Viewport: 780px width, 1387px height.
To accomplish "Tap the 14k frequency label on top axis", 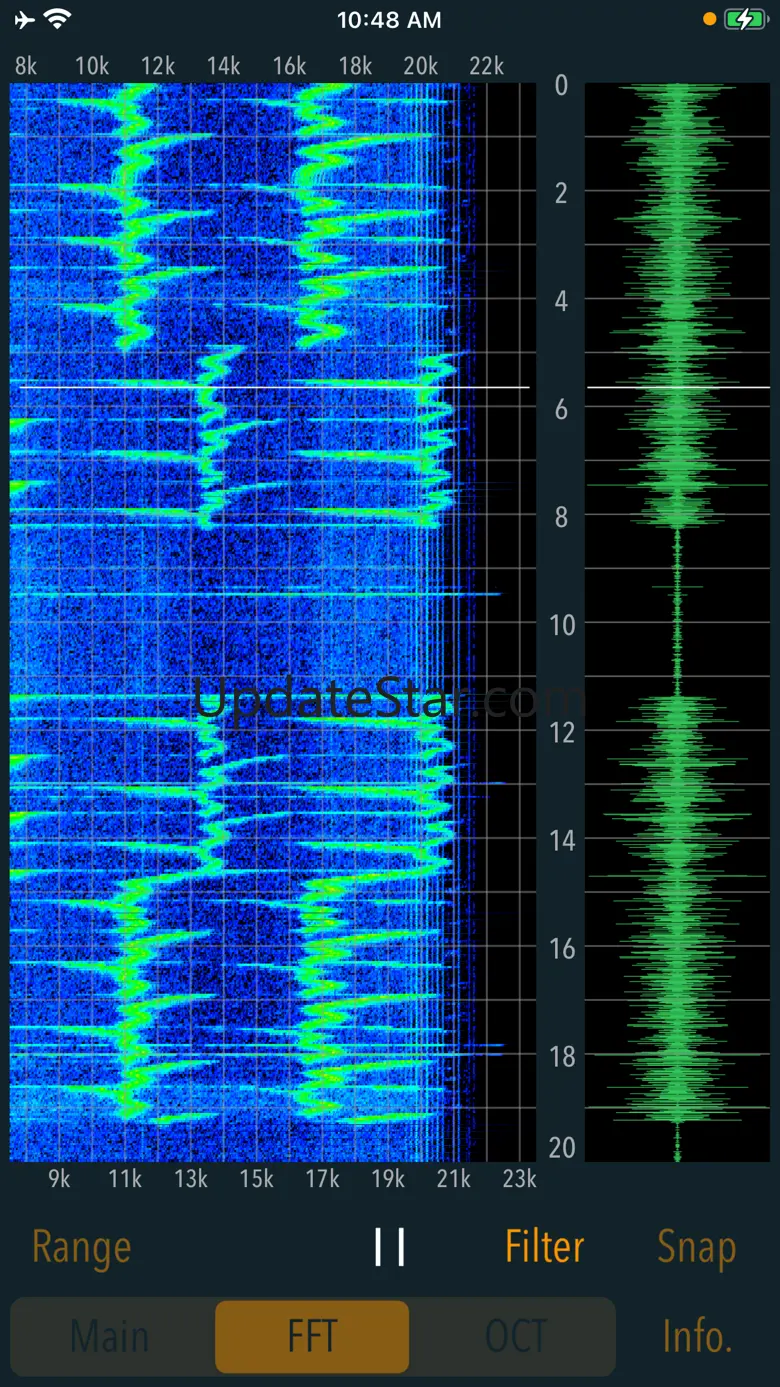I will click(224, 66).
